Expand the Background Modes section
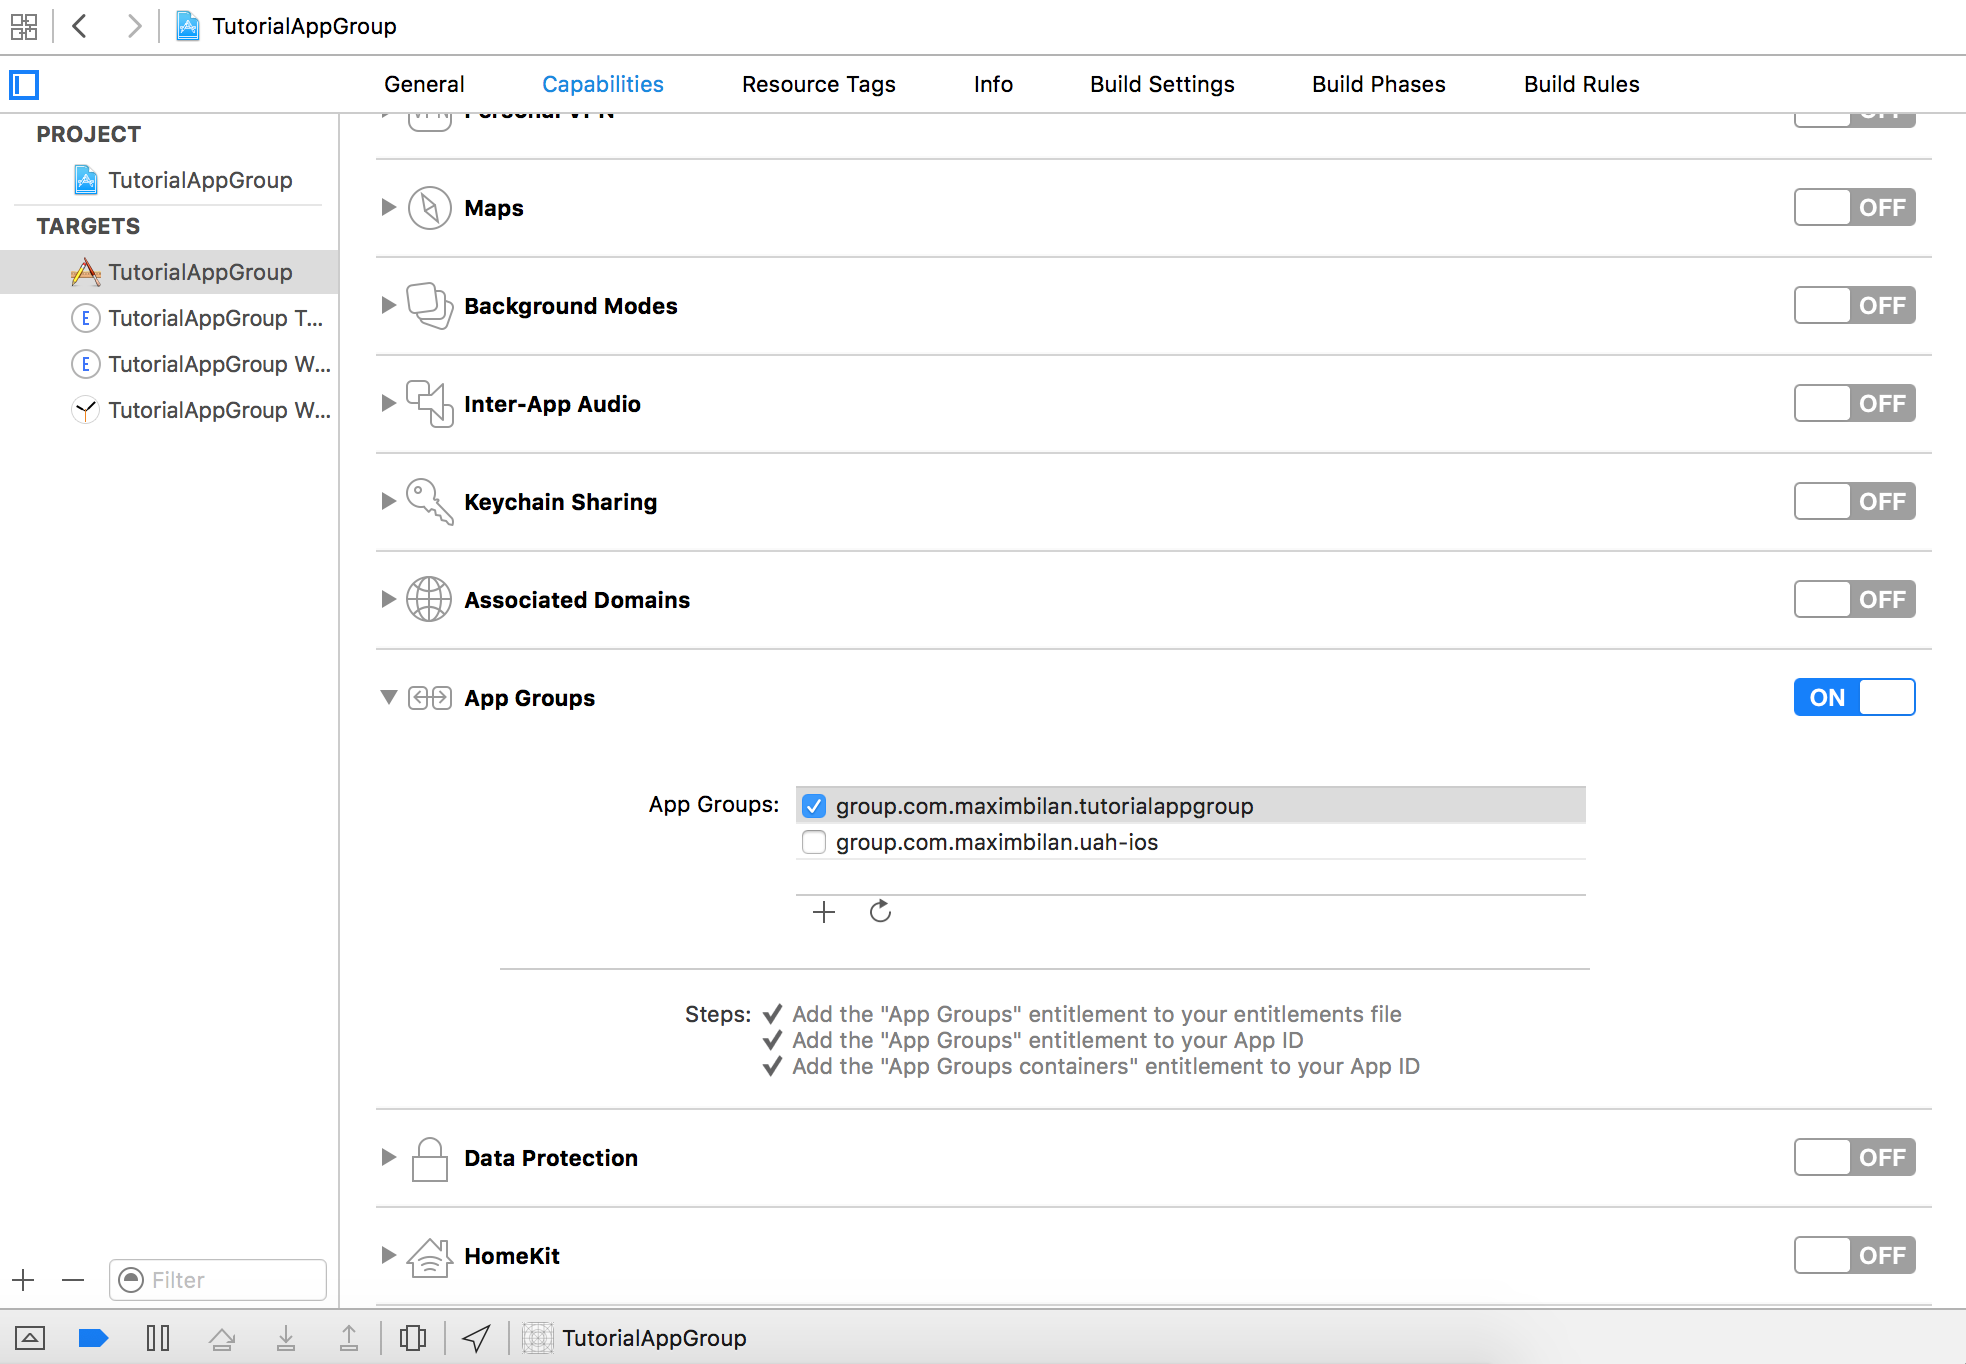Viewport: 1966px width, 1364px height. tap(389, 305)
